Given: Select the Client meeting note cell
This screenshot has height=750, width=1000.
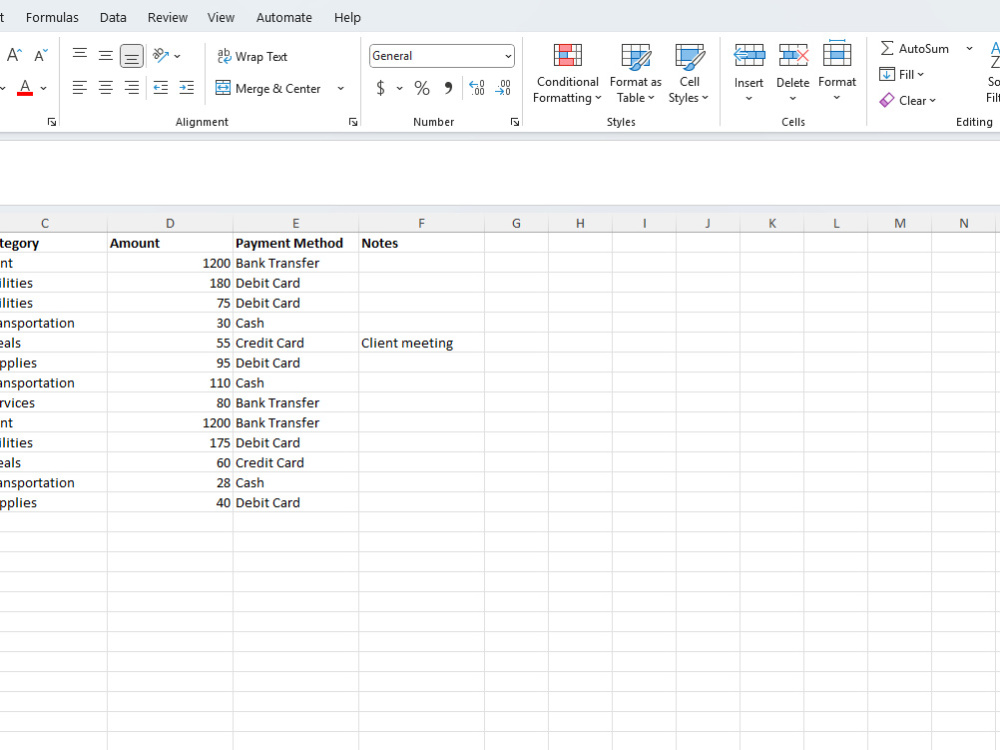Looking at the screenshot, I should click(x=422, y=343).
